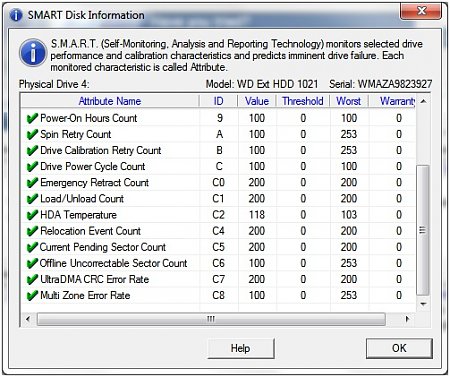Click the serial number WMAZA9823927
Image resolution: width=450 pixels, height=377 pixels.
(395, 84)
